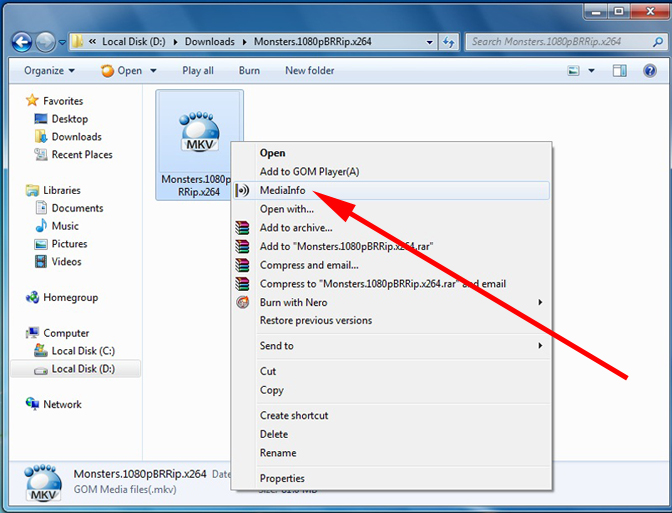Expand the Organize dropdown menu
This screenshot has width=672, height=513.
pyautogui.click(x=49, y=71)
